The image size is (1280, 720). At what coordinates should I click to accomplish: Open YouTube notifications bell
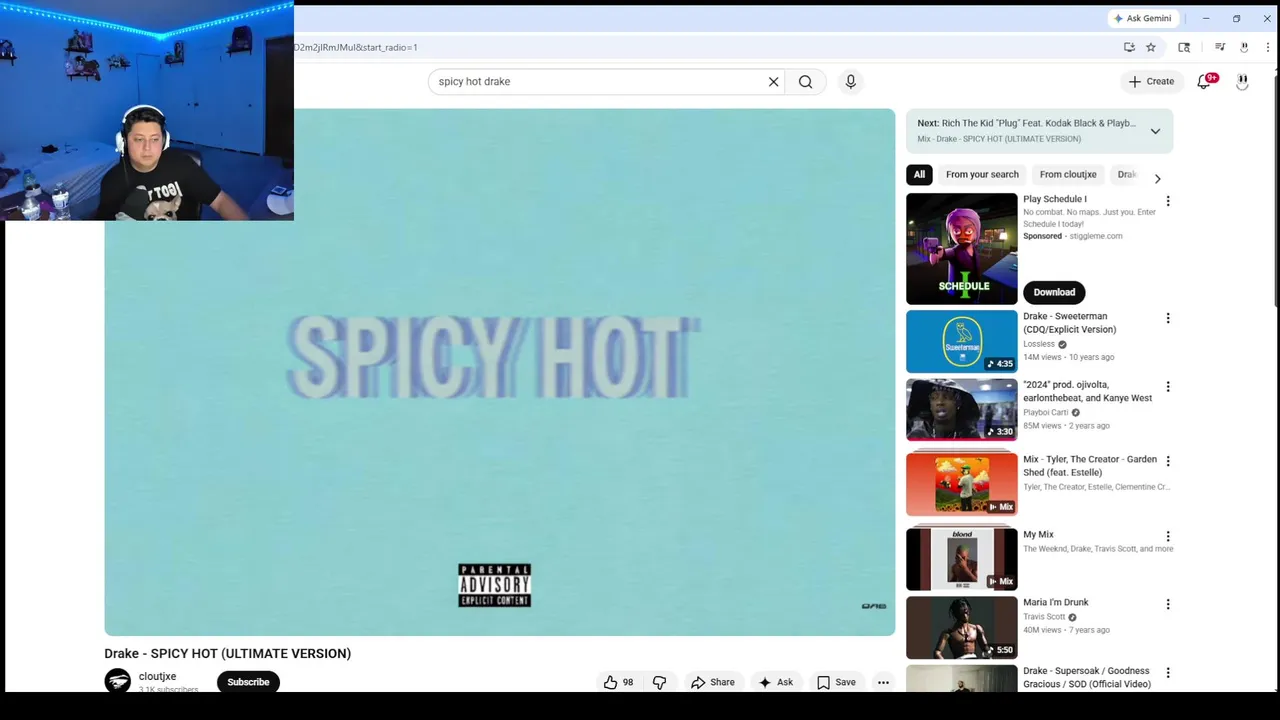point(1204,82)
